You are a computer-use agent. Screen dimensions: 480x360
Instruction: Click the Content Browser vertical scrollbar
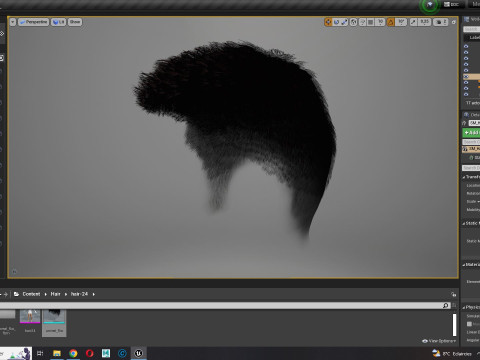tap(454, 325)
